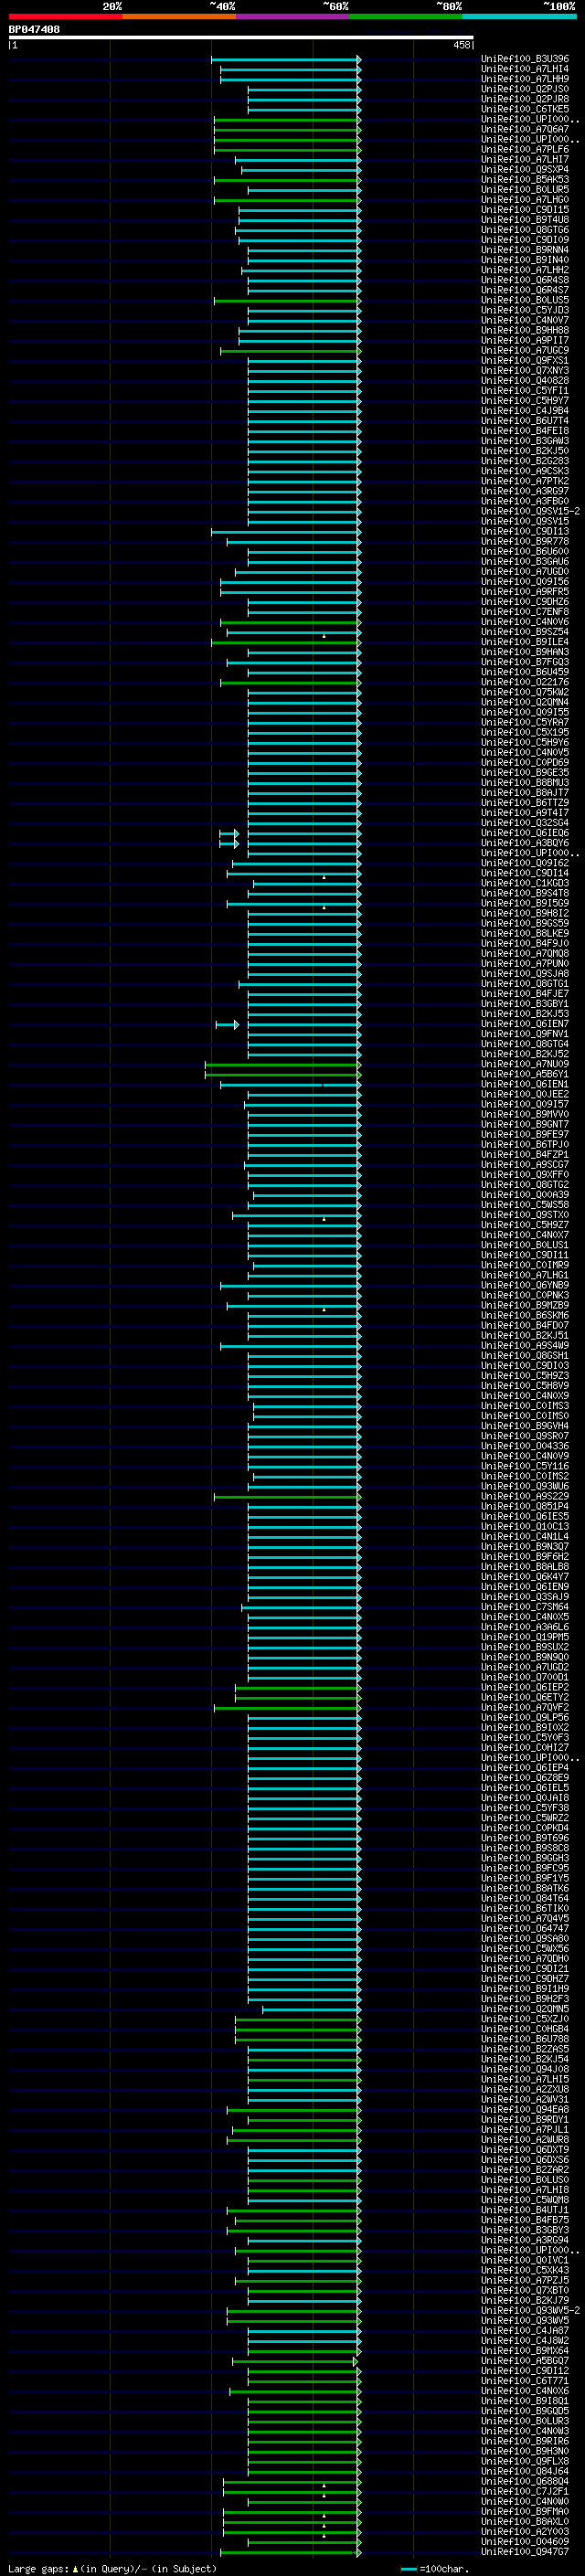Select the UniRef100_A5BGQ7 label

(x=525, y=2360)
